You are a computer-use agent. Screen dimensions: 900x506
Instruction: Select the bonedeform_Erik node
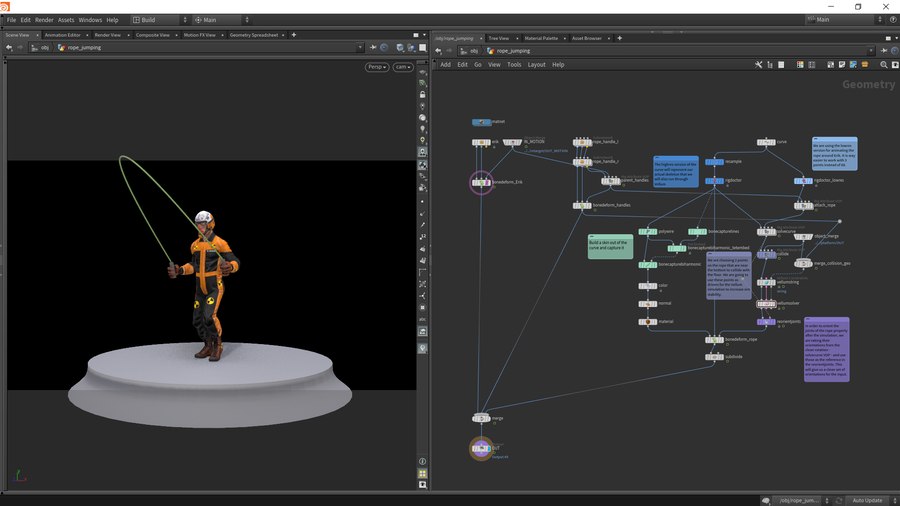(481, 183)
